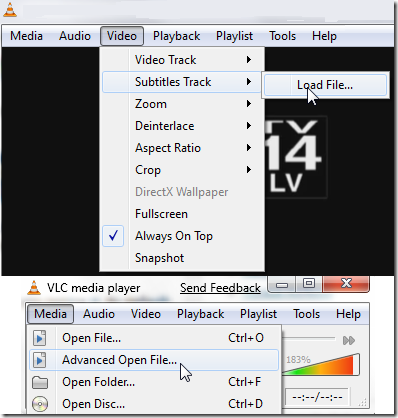Expand the Crop submenu arrow
Image resolution: width=398 pixels, height=418 pixels.
coord(249,170)
